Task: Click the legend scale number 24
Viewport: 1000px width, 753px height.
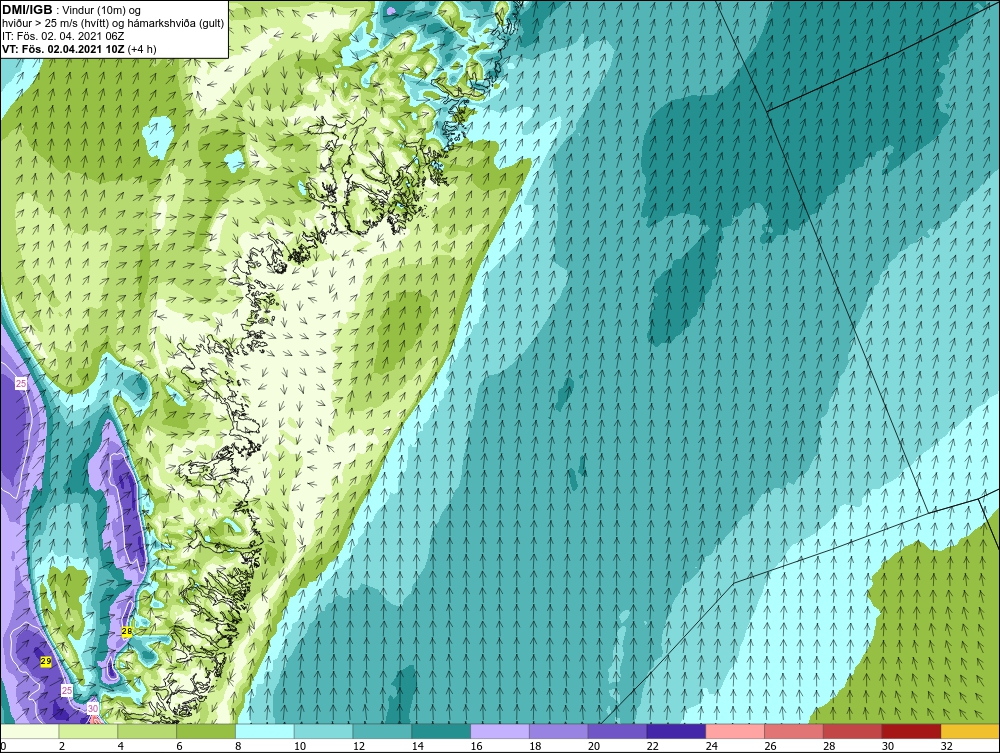Action: (x=712, y=746)
